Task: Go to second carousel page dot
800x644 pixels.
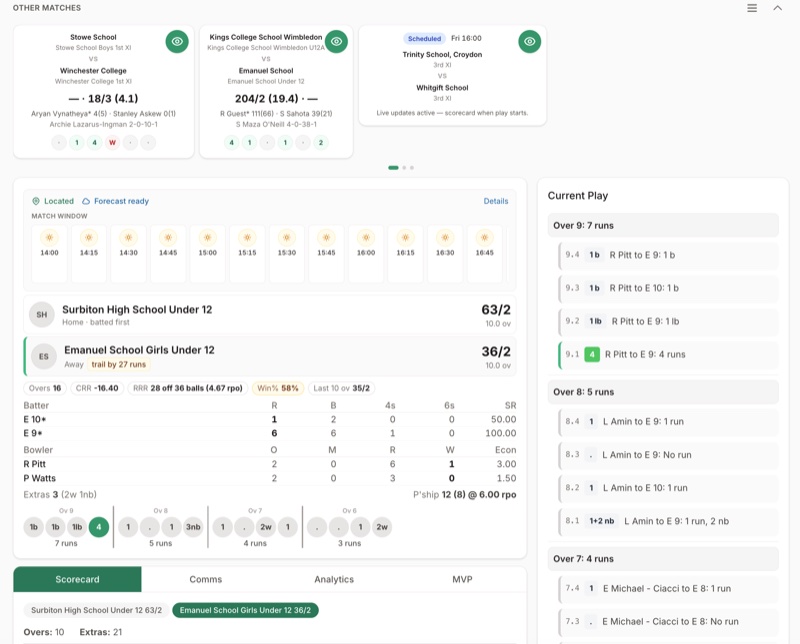Action: [x=404, y=167]
